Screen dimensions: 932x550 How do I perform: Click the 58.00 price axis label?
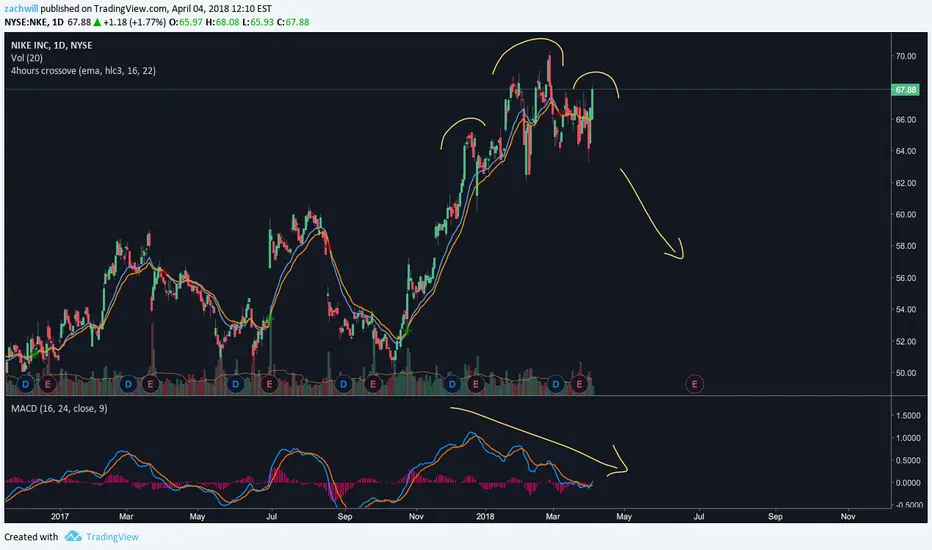click(x=906, y=246)
